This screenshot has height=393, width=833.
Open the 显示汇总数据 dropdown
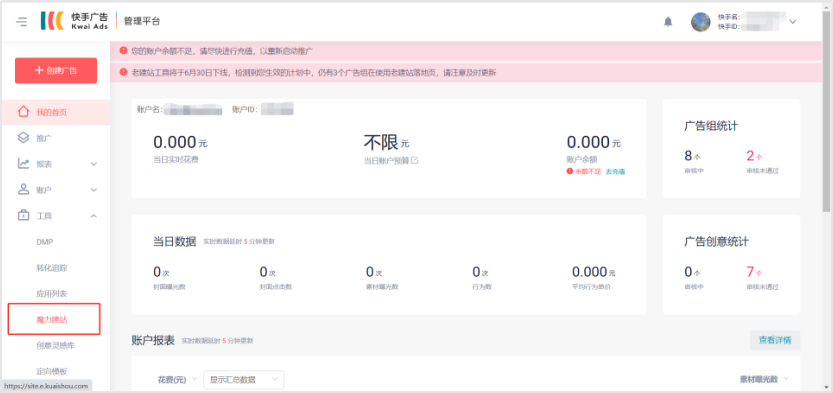coord(244,379)
